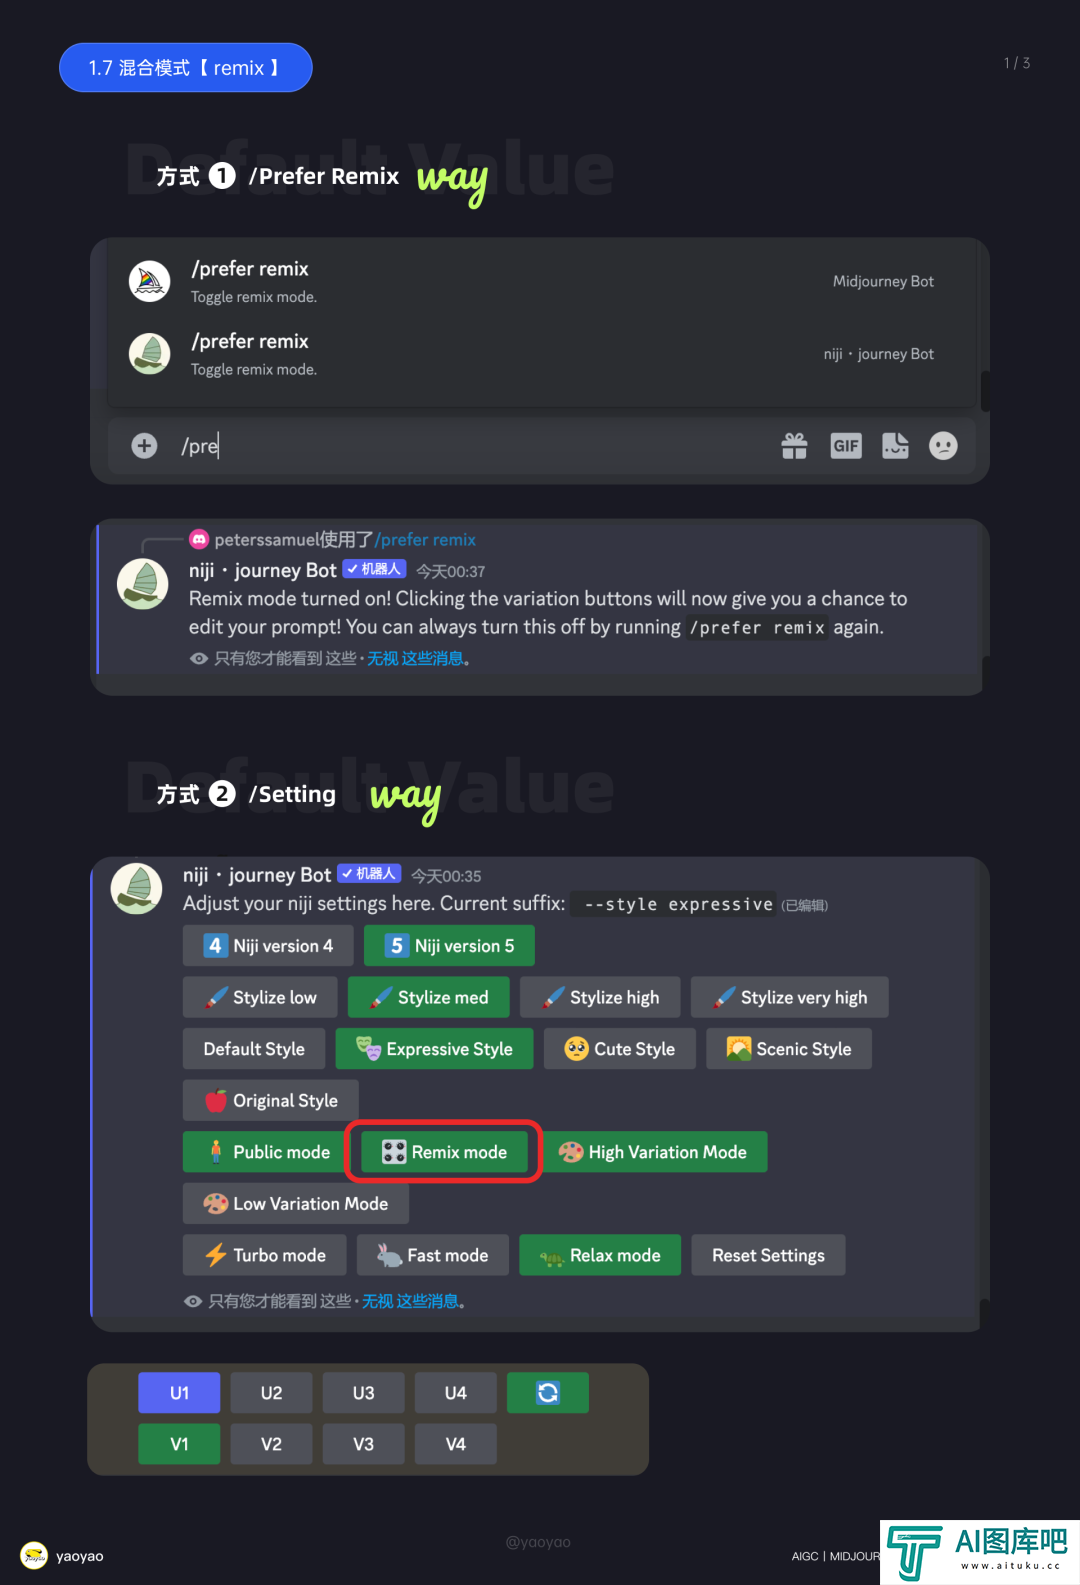Toggle Remix mode button
This screenshot has width=1080, height=1585.
(x=444, y=1152)
